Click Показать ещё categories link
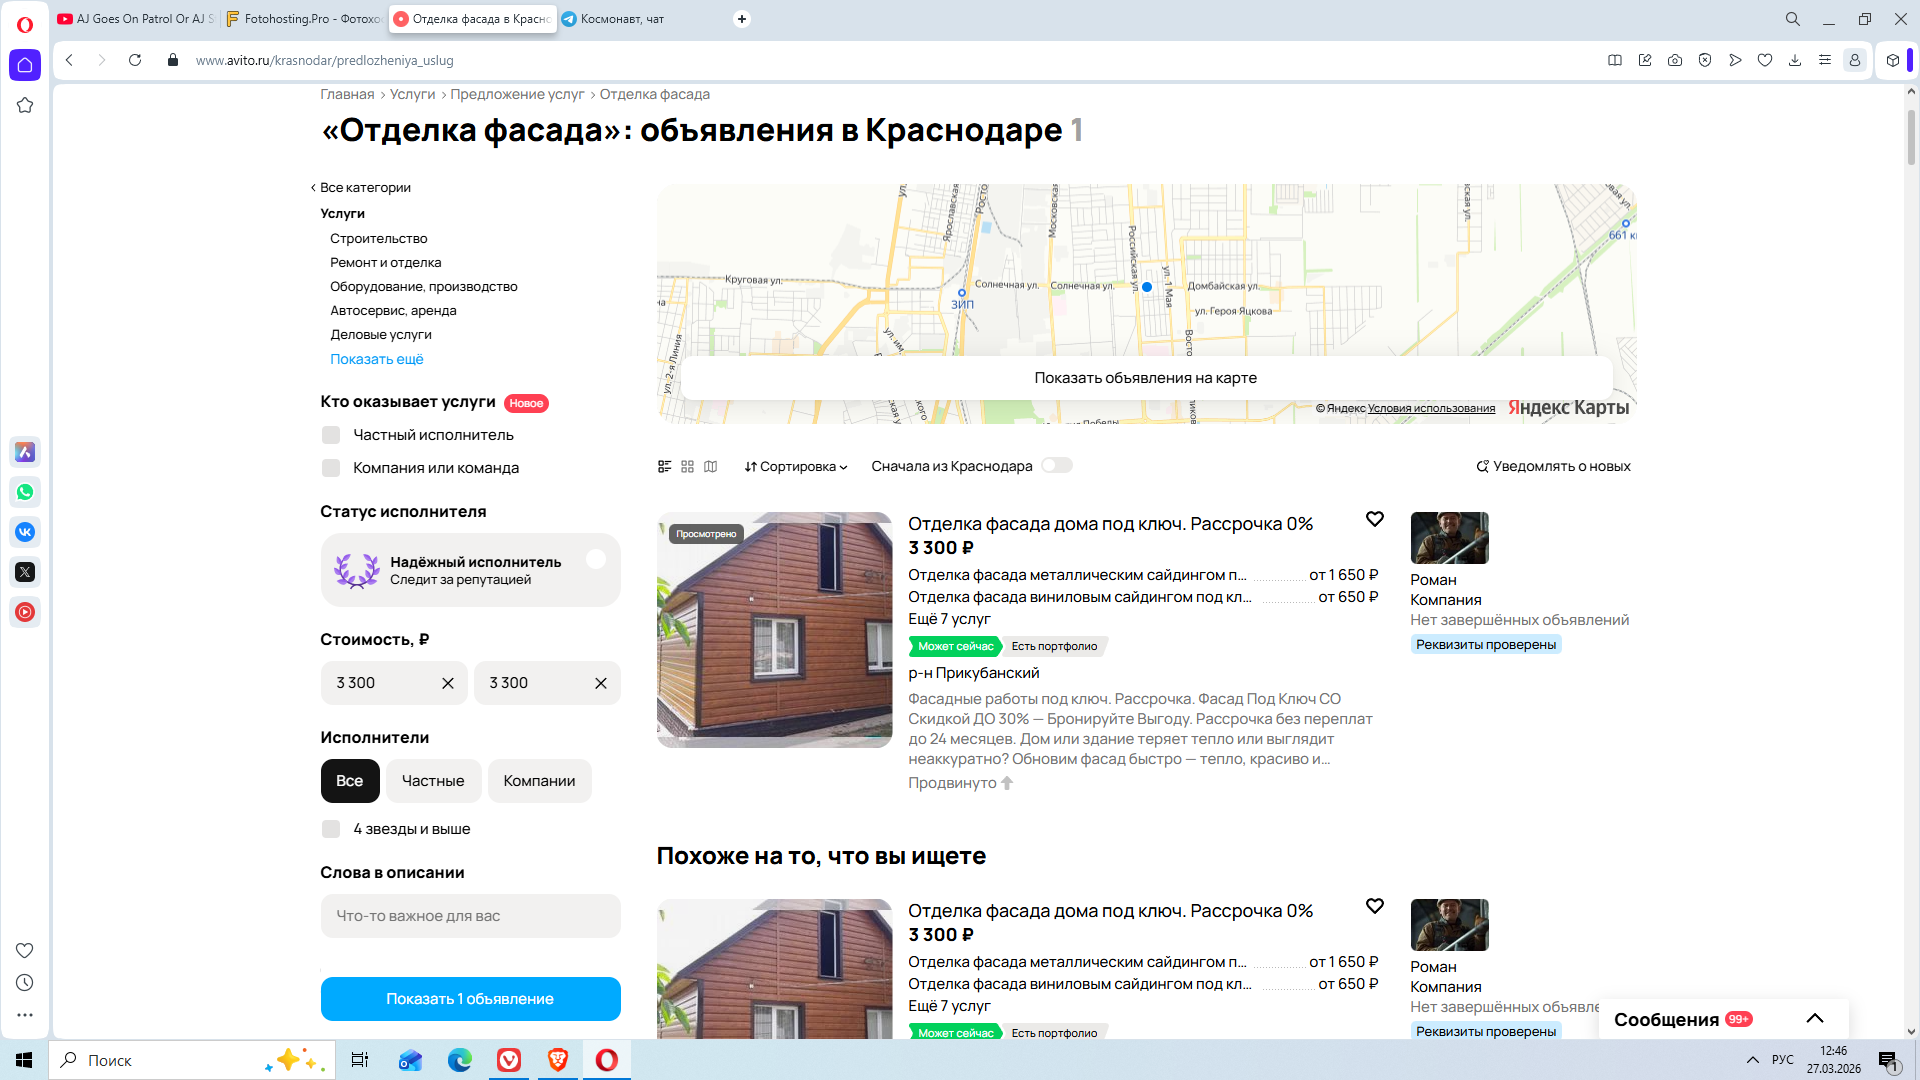1920x1080 pixels. point(377,359)
